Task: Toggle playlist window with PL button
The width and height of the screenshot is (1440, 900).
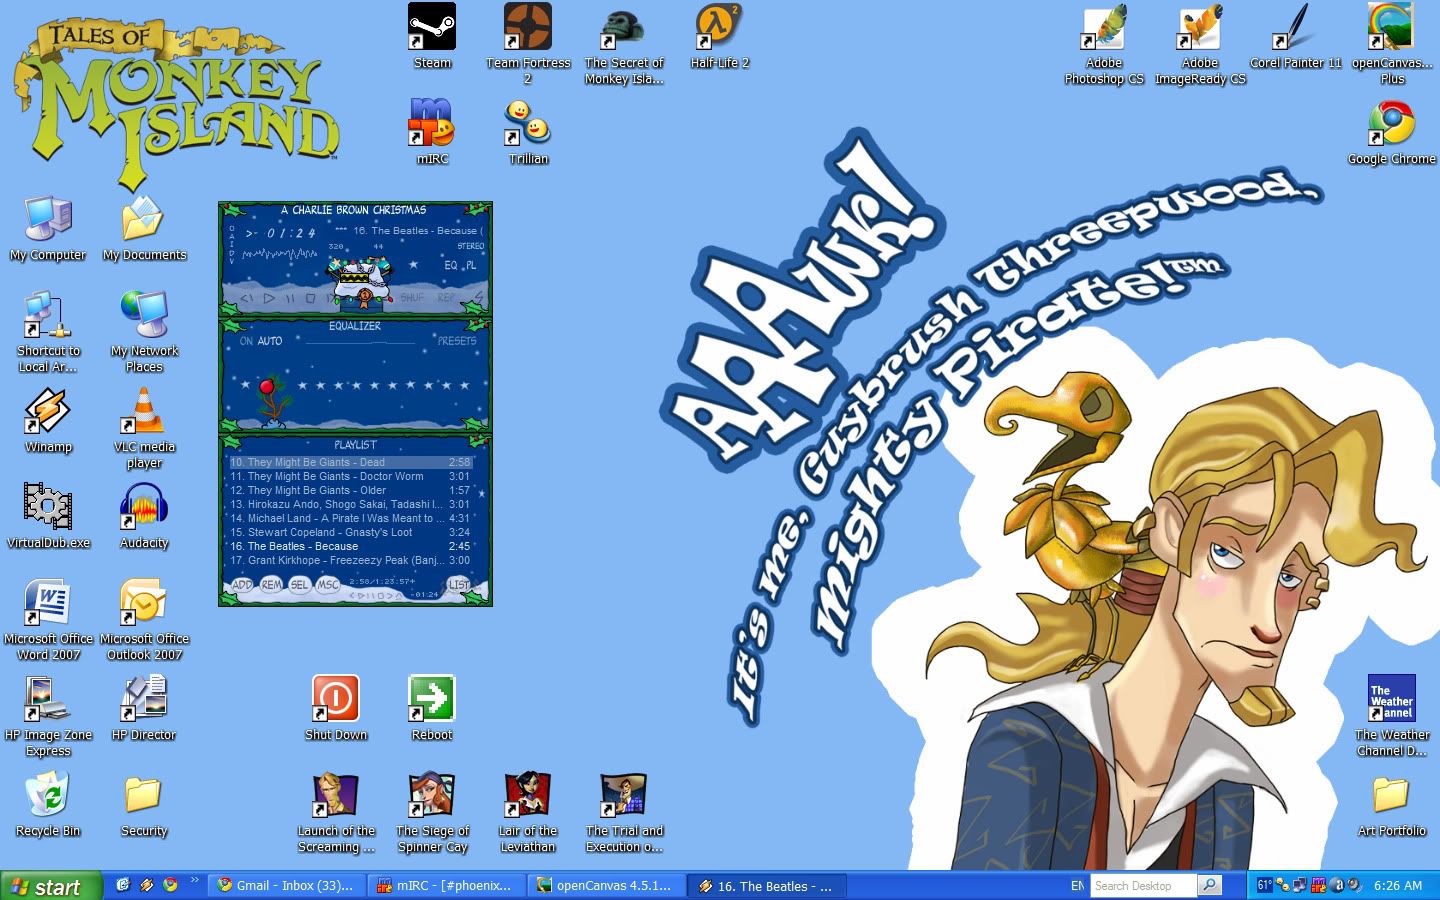Action: (471, 265)
